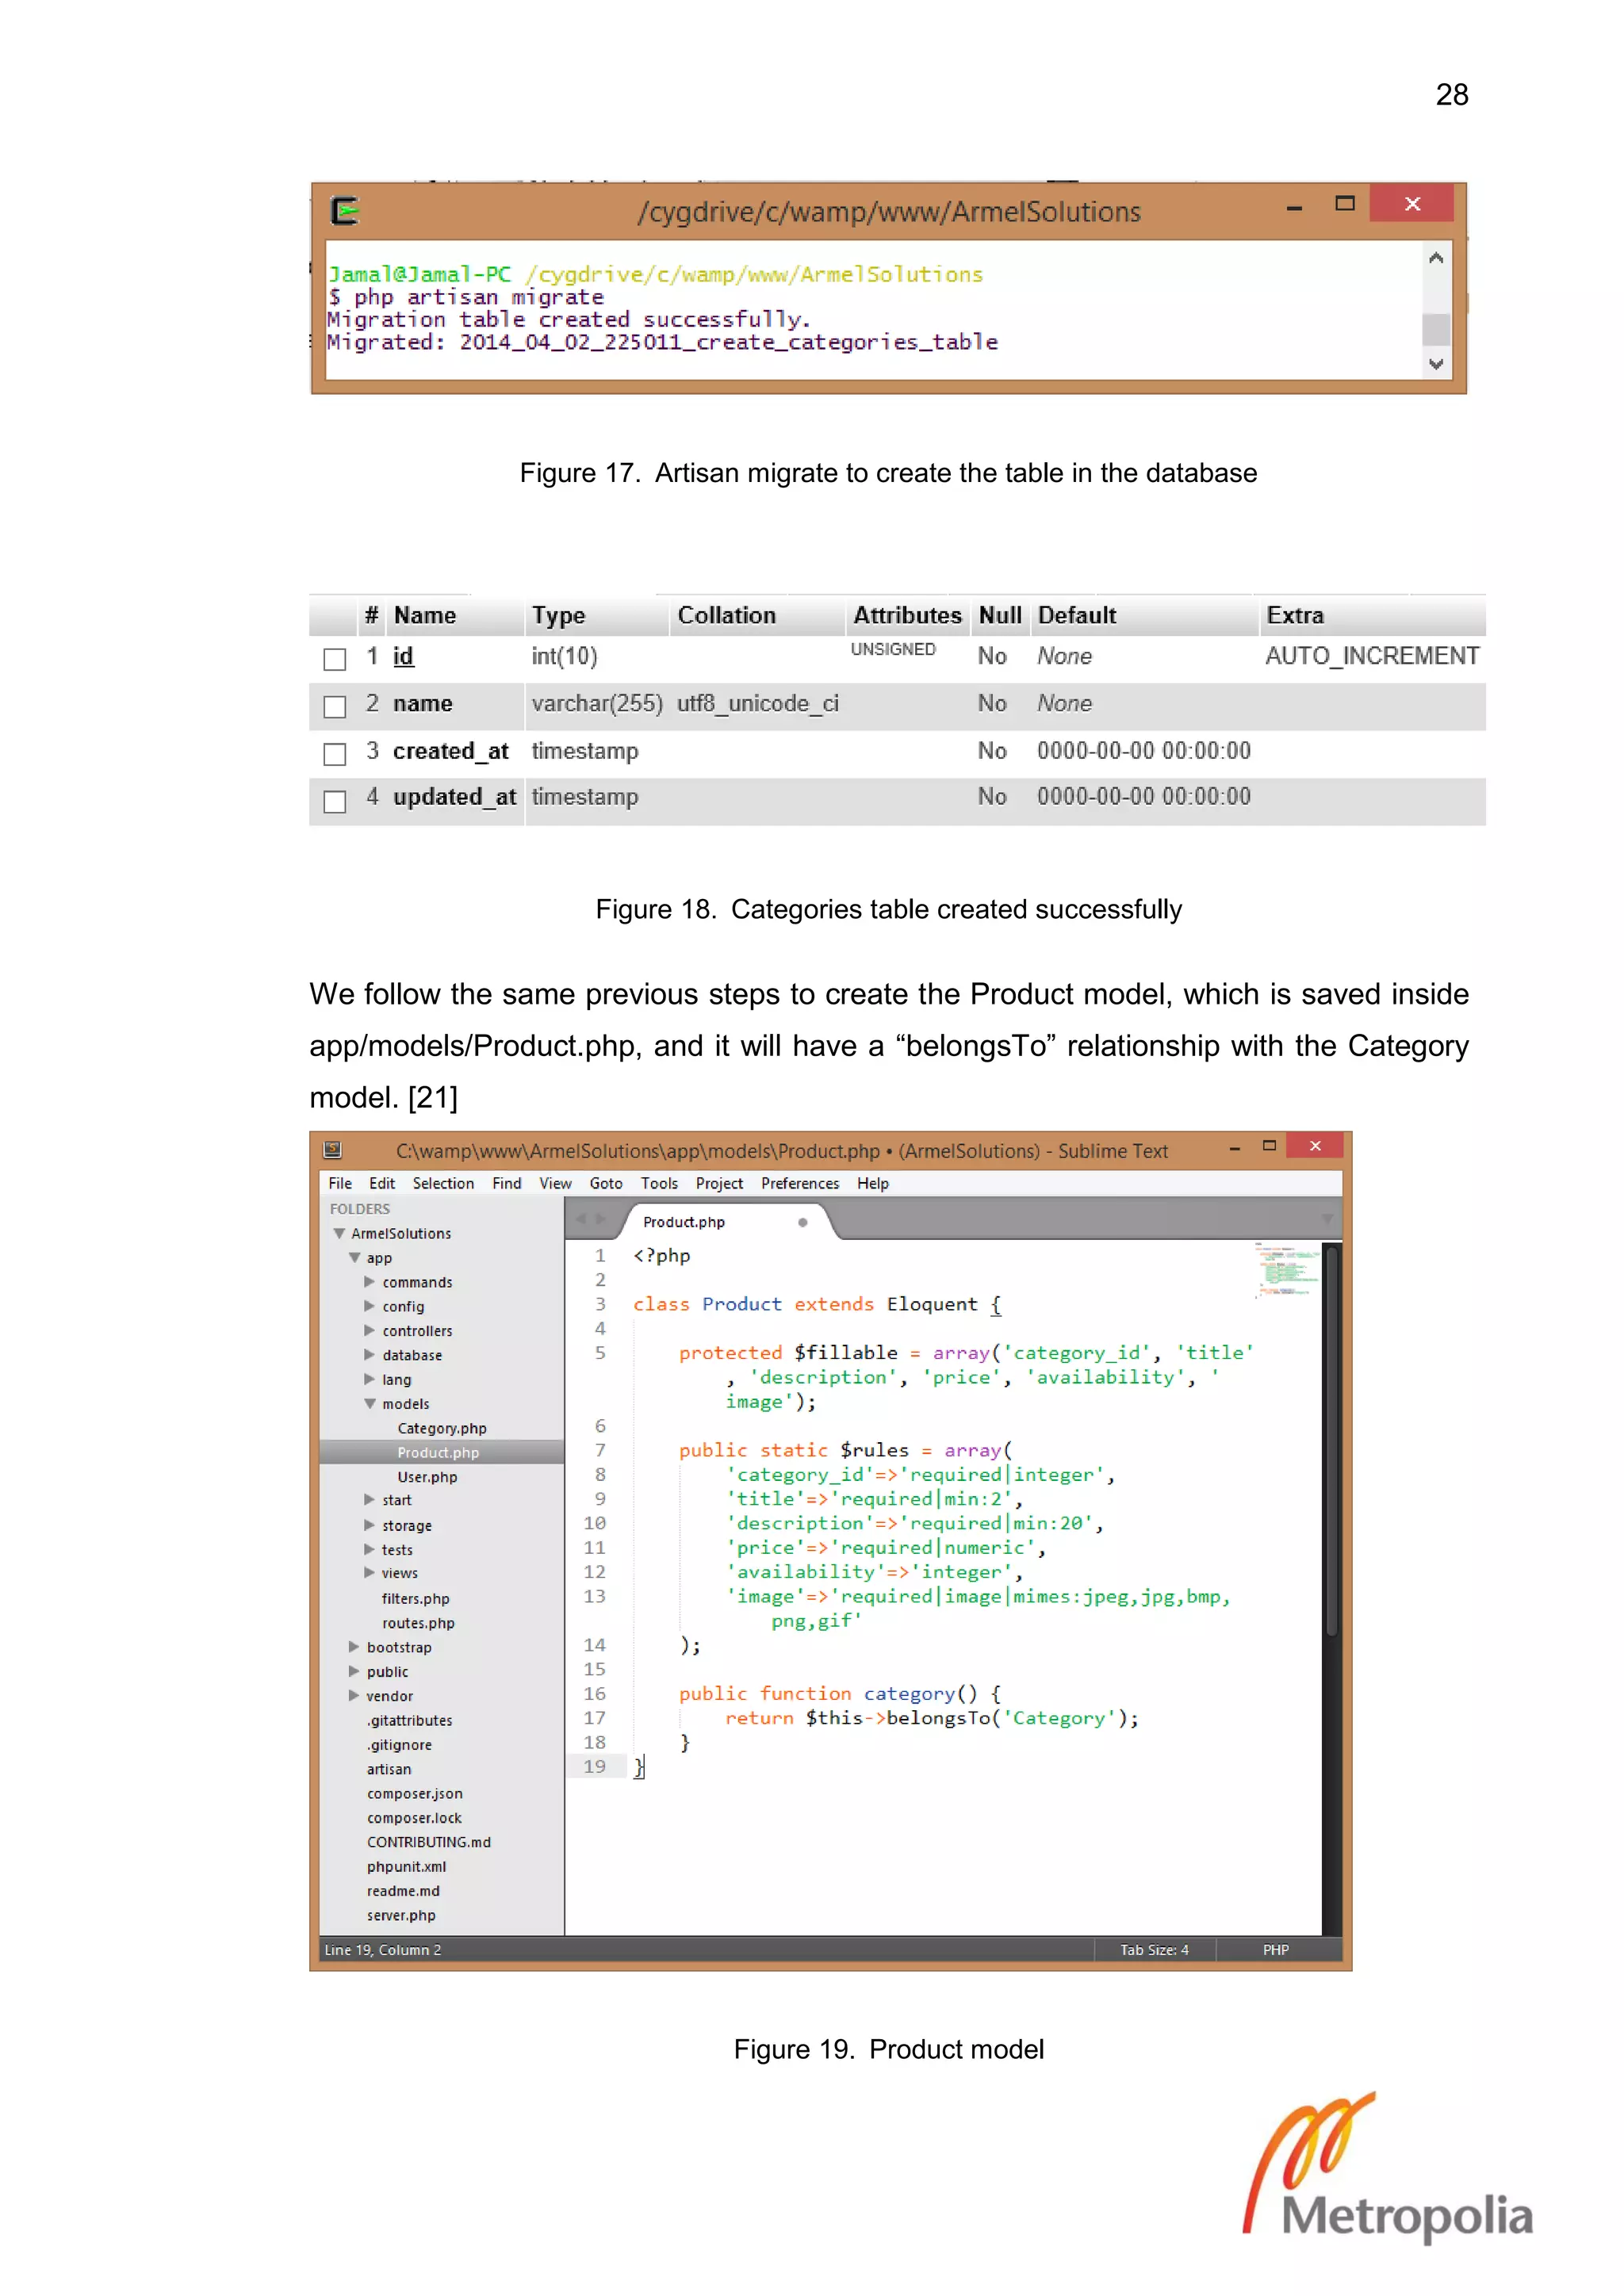Image resolution: width=1624 pixels, height=2296 pixels.
Task: Expand the bootstrap folder
Action: click(x=354, y=1646)
